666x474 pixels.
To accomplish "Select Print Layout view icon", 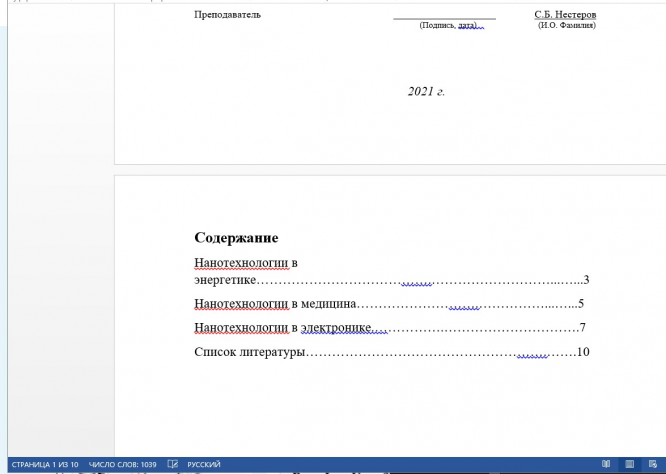I will 629,464.
